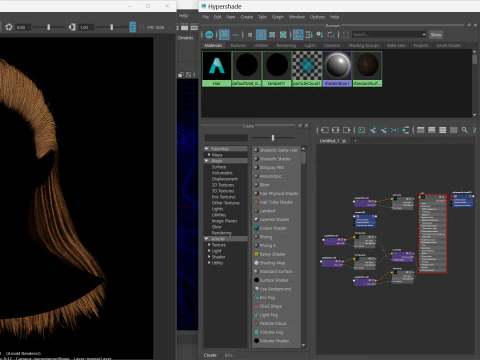This screenshot has height=360, width=480.
Task: Click the Show button beside browser search
Action: coord(436,35)
